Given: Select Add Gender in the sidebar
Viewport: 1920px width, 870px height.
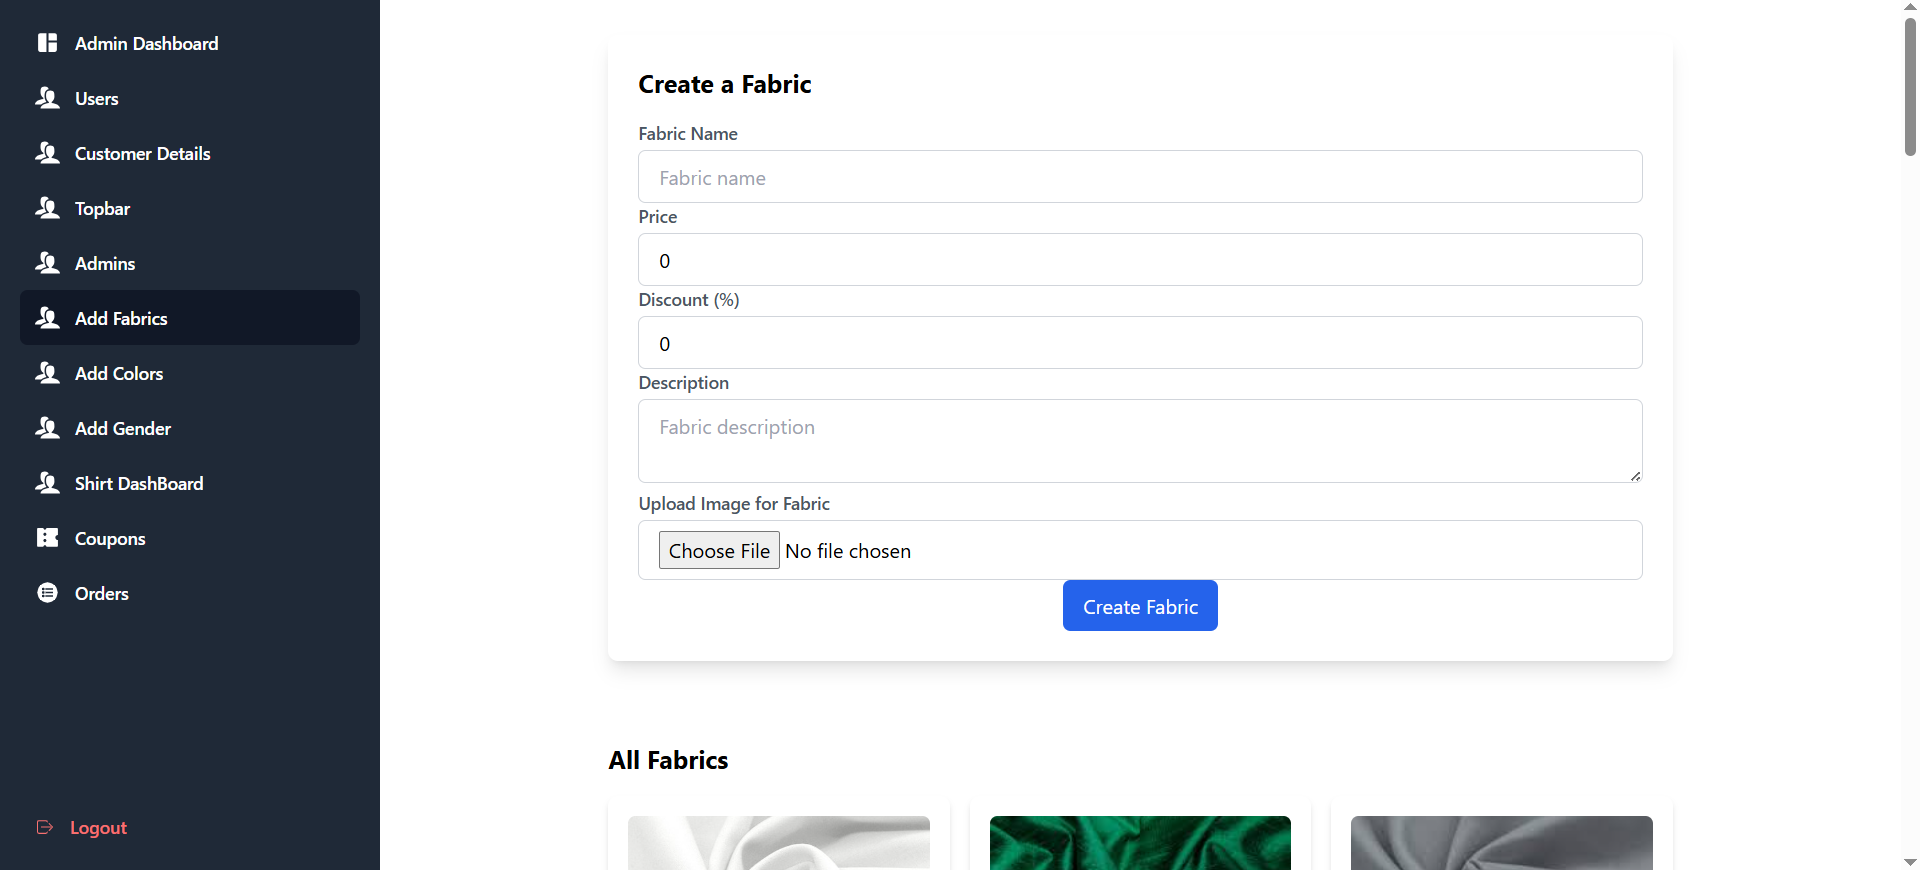Looking at the screenshot, I should [123, 428].
